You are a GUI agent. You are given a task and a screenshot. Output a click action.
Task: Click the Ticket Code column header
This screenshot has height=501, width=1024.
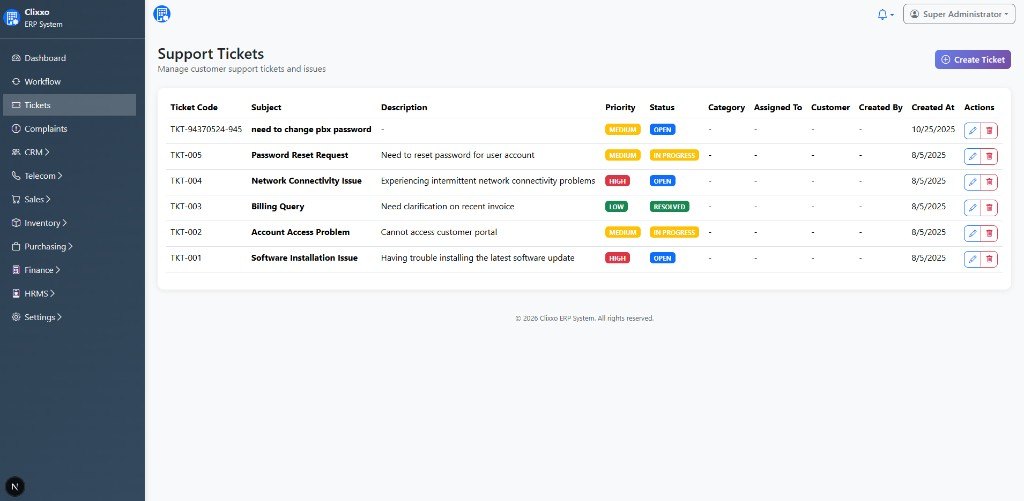click(194, 107)
